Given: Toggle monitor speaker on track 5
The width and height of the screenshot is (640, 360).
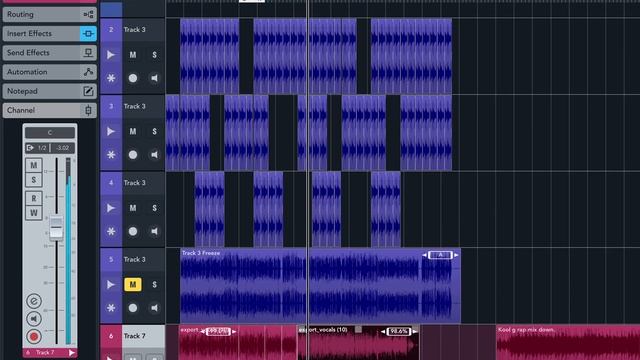Looking at the screenshot, I should [x=154, y=308].
